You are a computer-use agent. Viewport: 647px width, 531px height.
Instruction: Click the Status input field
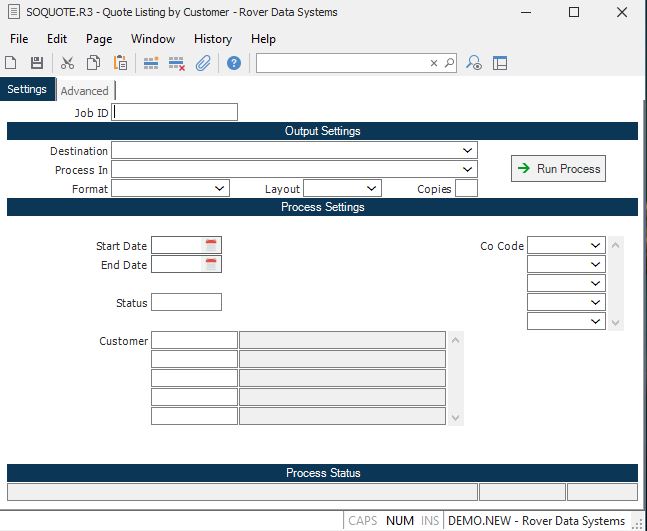click(x=186, y=302)
